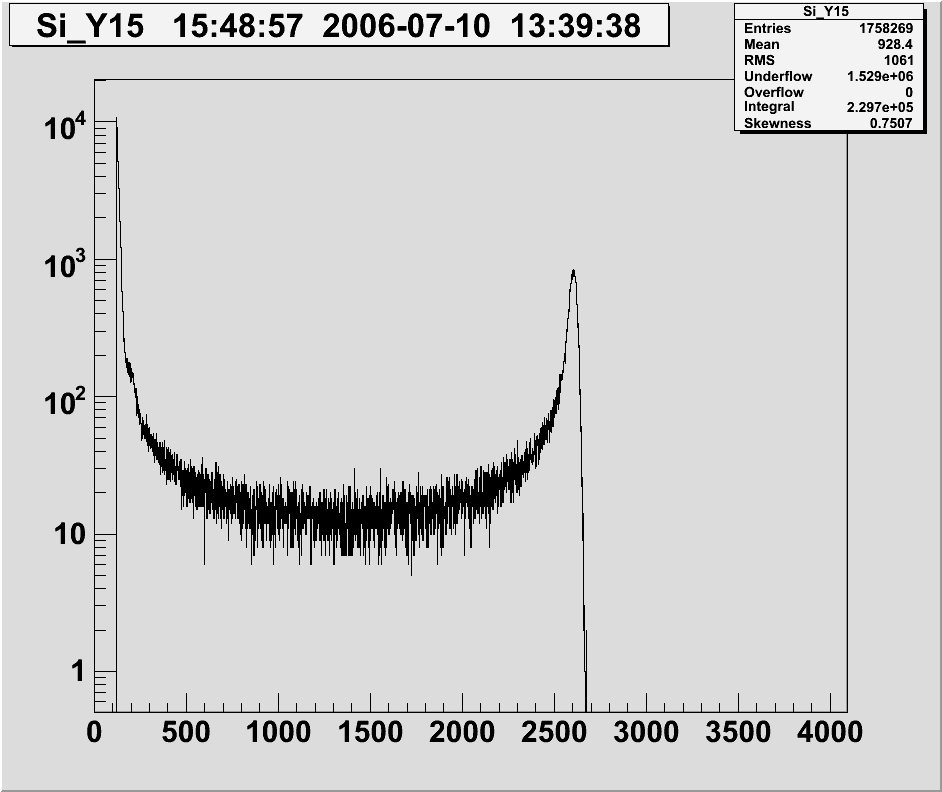Viewport: 942px width, 792px height.
Task: Click the x-axis label 4000
Action: click(831, 733)
